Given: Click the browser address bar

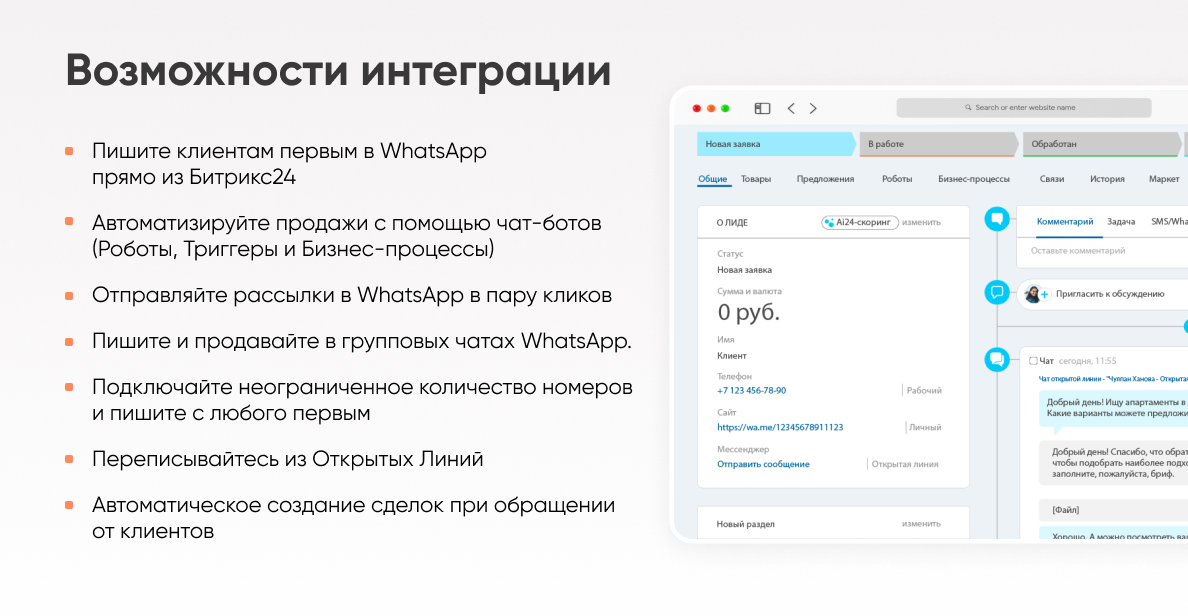Looking at the screenshot, I should click(x=1024, y=108).
